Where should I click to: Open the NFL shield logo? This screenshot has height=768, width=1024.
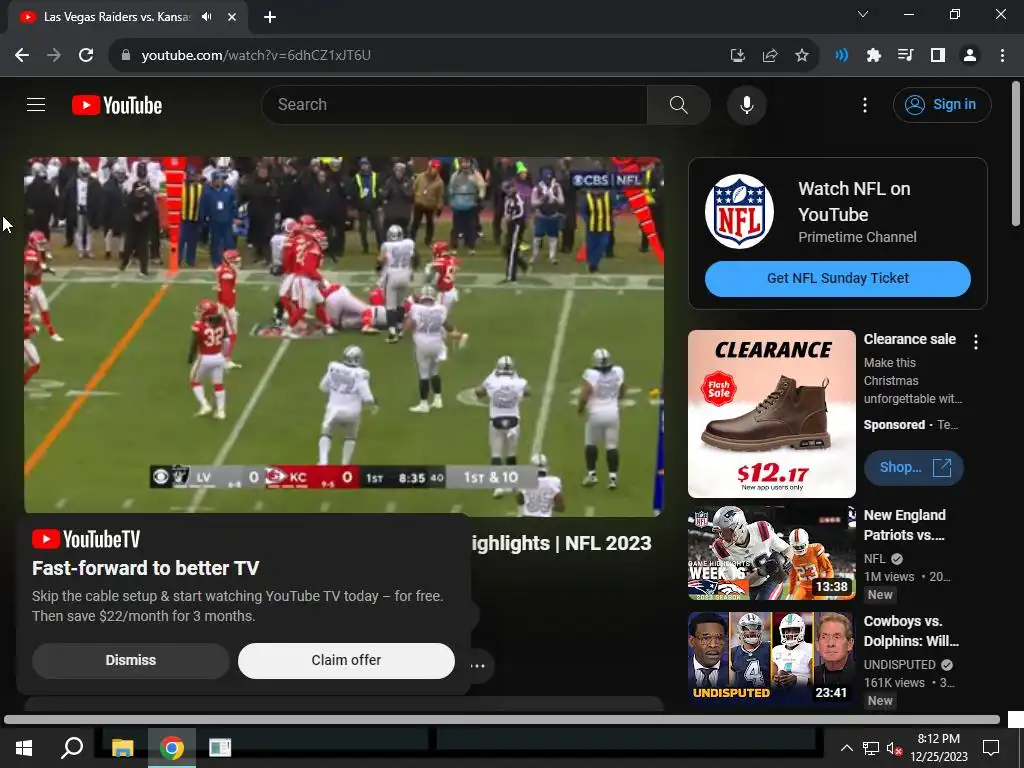pos(739,211)
